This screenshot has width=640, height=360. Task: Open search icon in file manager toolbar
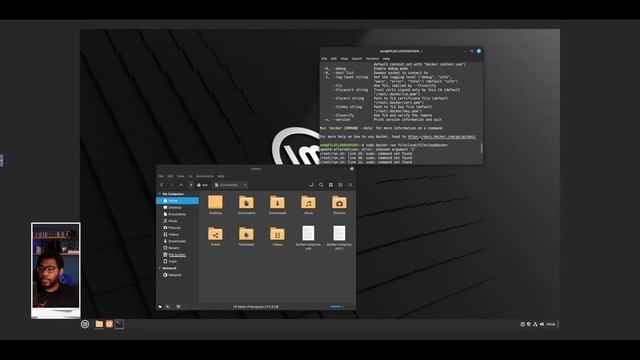[321, 185]
